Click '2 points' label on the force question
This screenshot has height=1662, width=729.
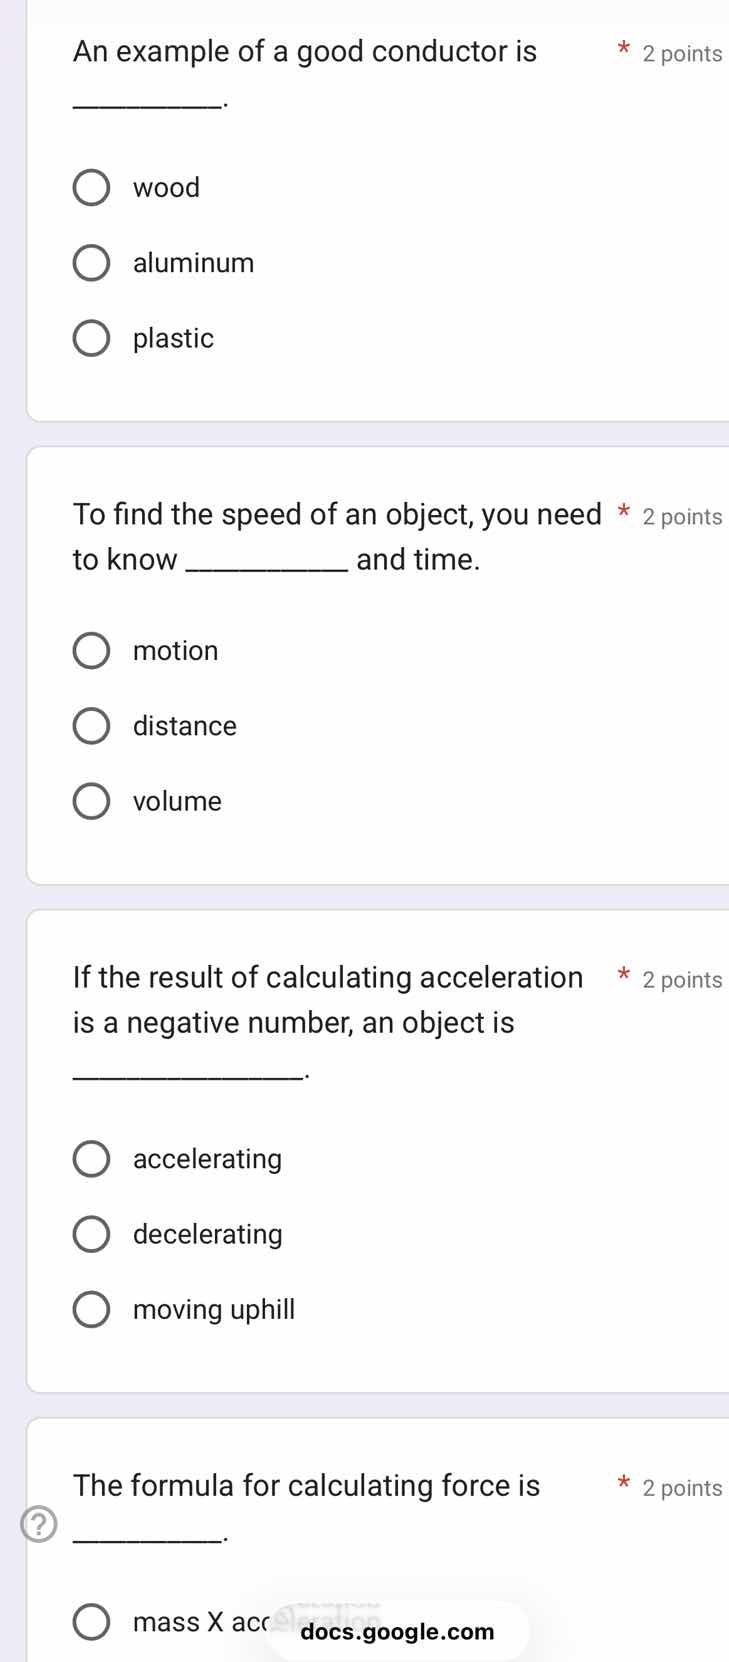pos(682,1488)
